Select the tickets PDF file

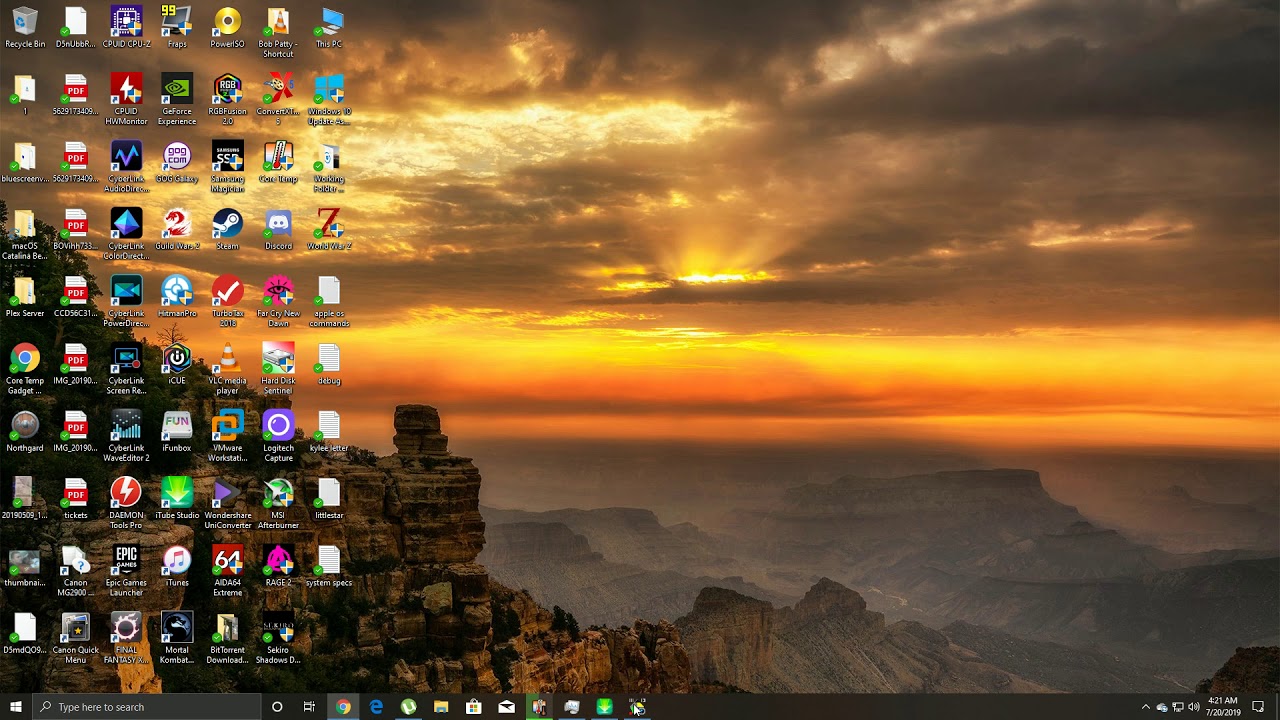pyautogui.click(x=75, y=498)
